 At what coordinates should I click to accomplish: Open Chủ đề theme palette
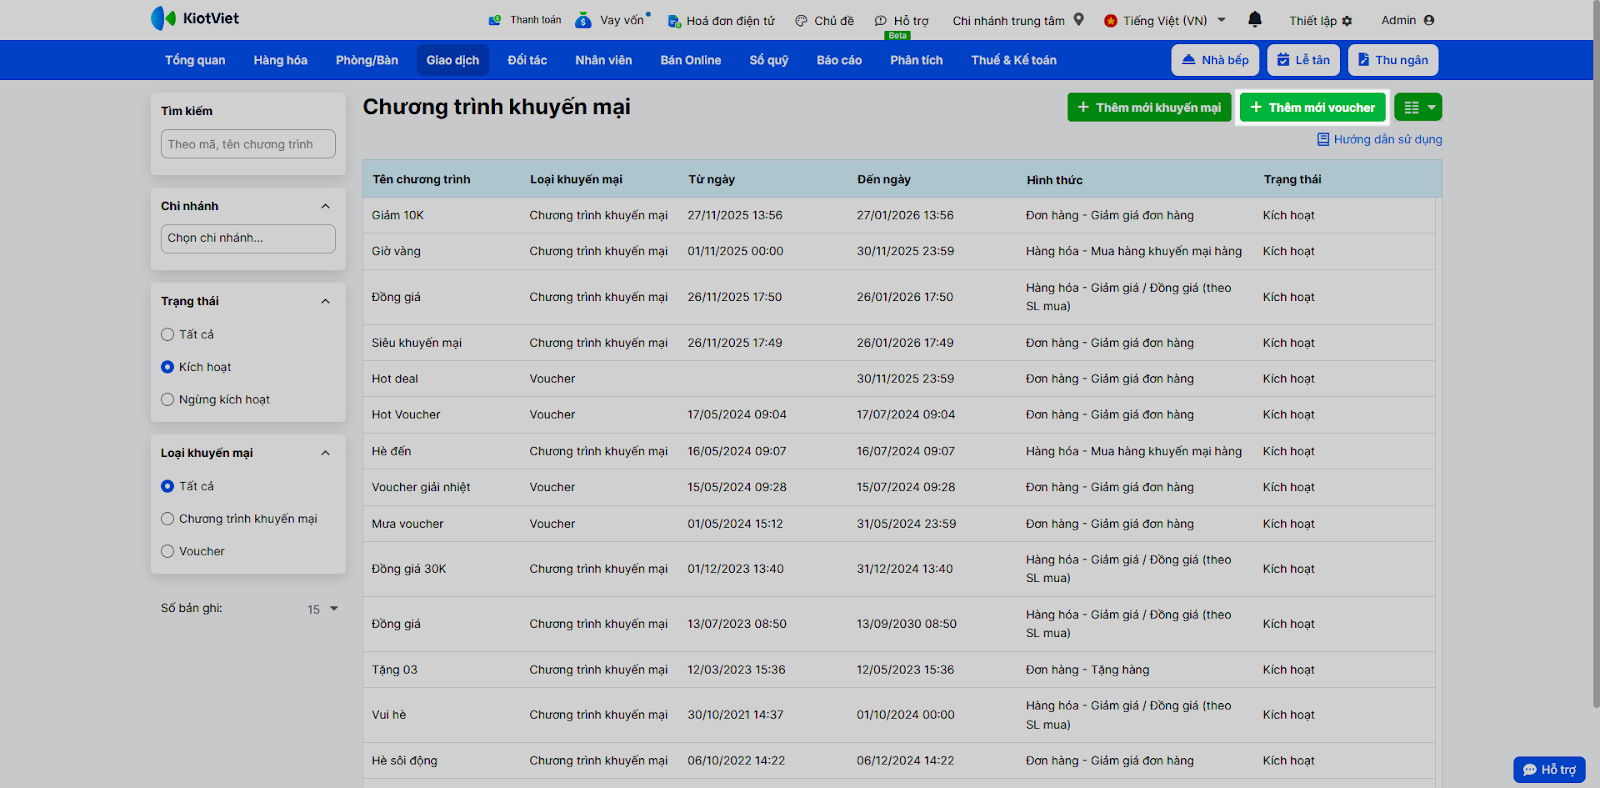(801, 21)
